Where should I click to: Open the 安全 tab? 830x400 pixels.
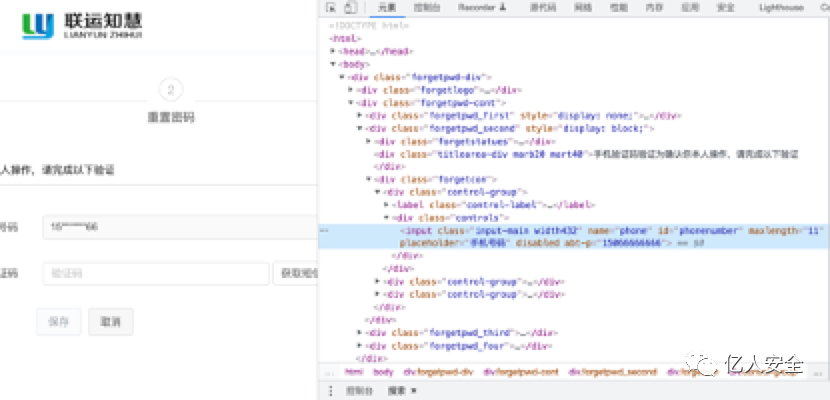pos(725,7)
